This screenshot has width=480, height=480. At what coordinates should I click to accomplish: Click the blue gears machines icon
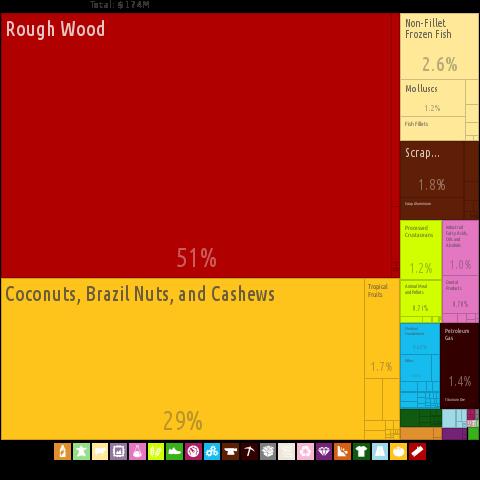212,452
